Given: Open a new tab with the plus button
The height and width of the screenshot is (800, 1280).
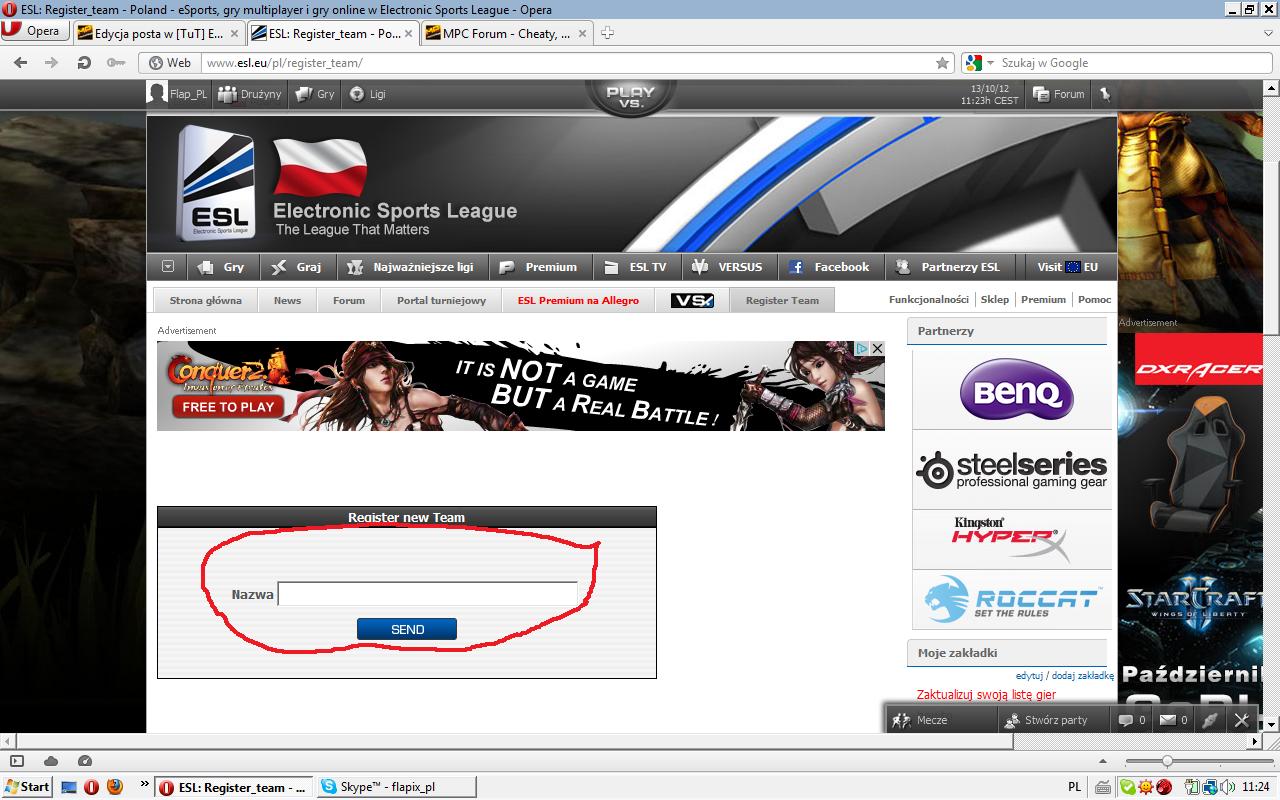Looking at the screenshot, I should [607, 33].
